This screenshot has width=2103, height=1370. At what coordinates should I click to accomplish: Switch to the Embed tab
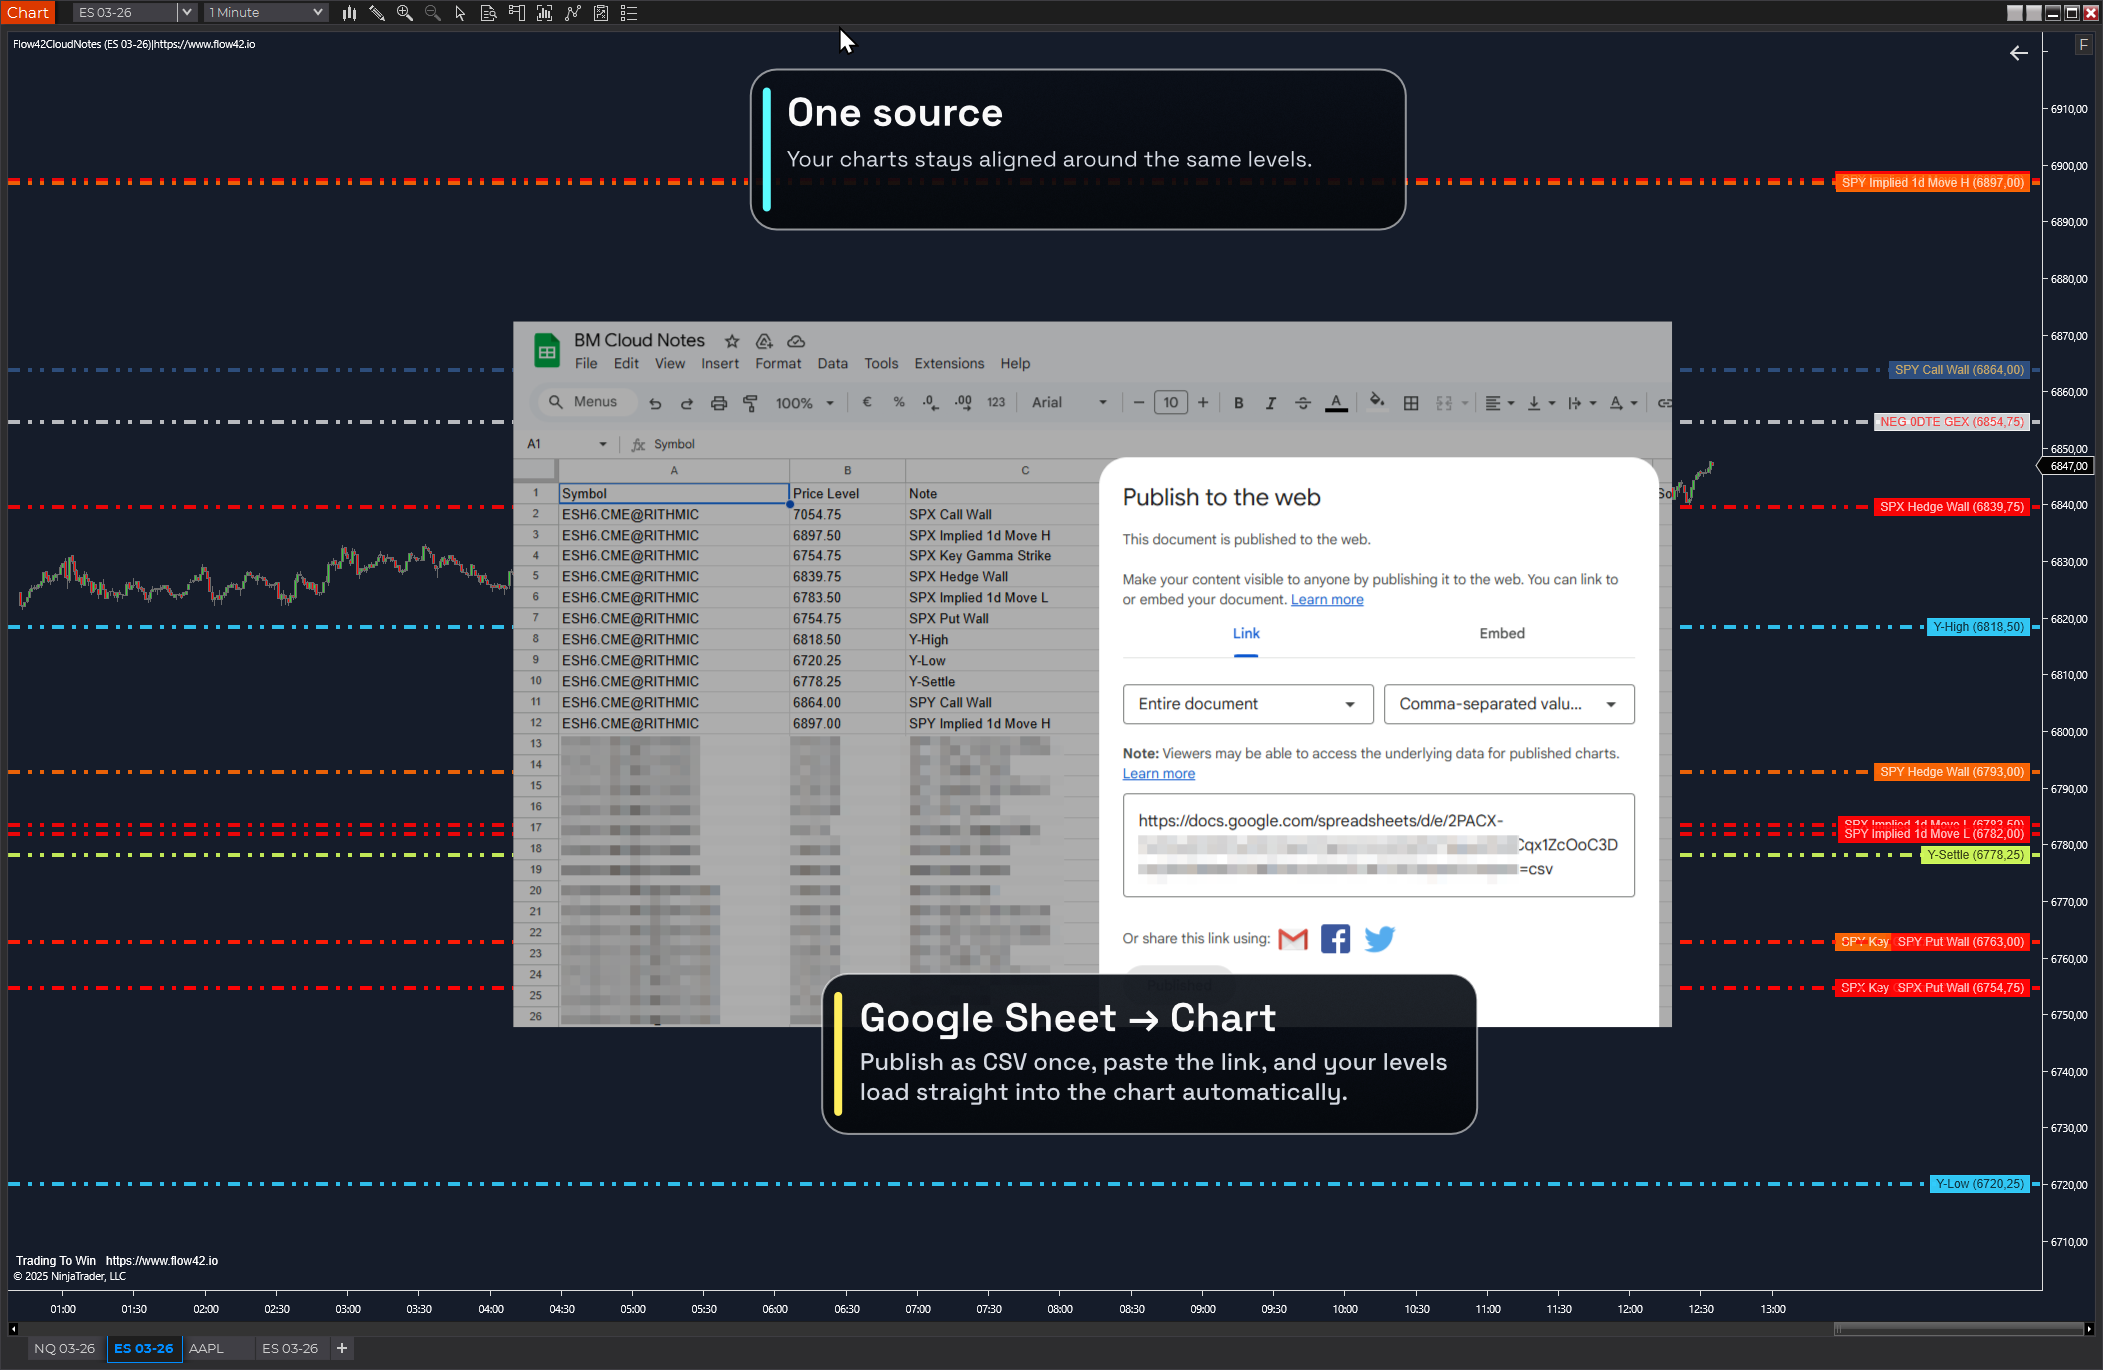coord(1502,634)
